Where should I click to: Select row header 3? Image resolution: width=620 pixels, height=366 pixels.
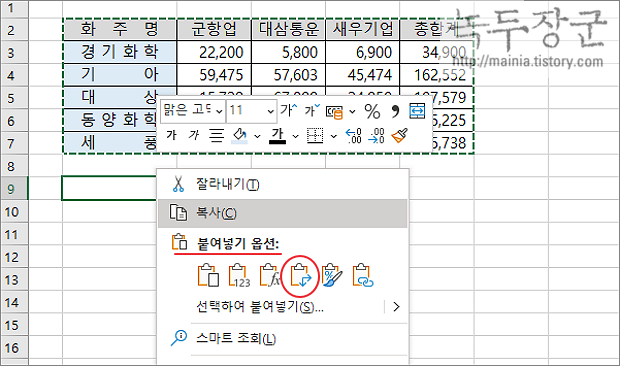tap(14, 53)
